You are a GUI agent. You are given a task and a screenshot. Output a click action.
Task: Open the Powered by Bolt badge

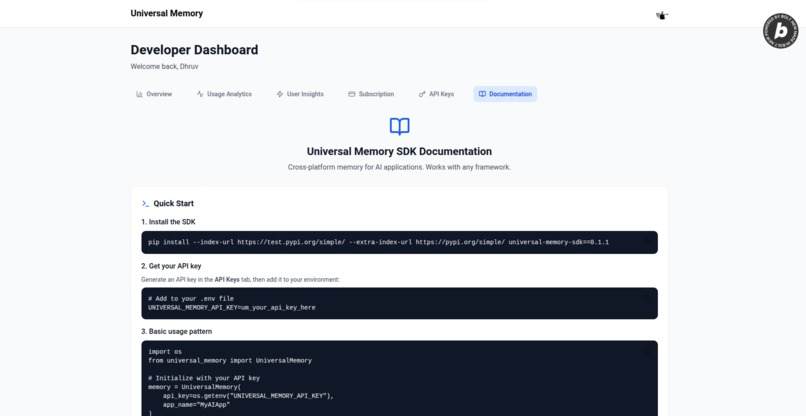[x=780, y=31]
